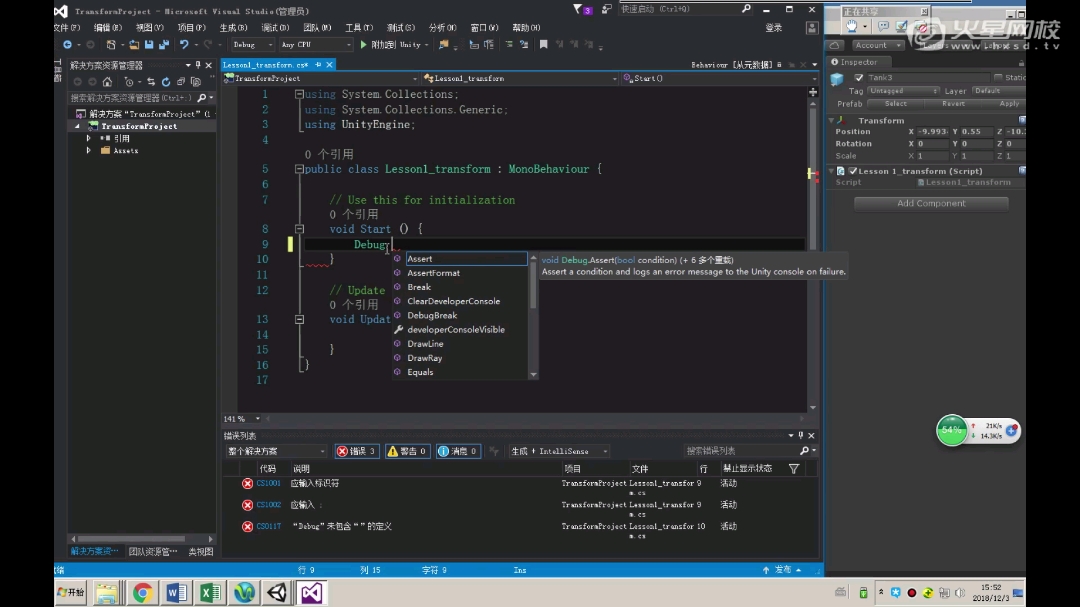This screenshot has height=607, width=1080.
Task: Open the Build + IntelliSense dropdown
Action: click(x=559, y=451)
